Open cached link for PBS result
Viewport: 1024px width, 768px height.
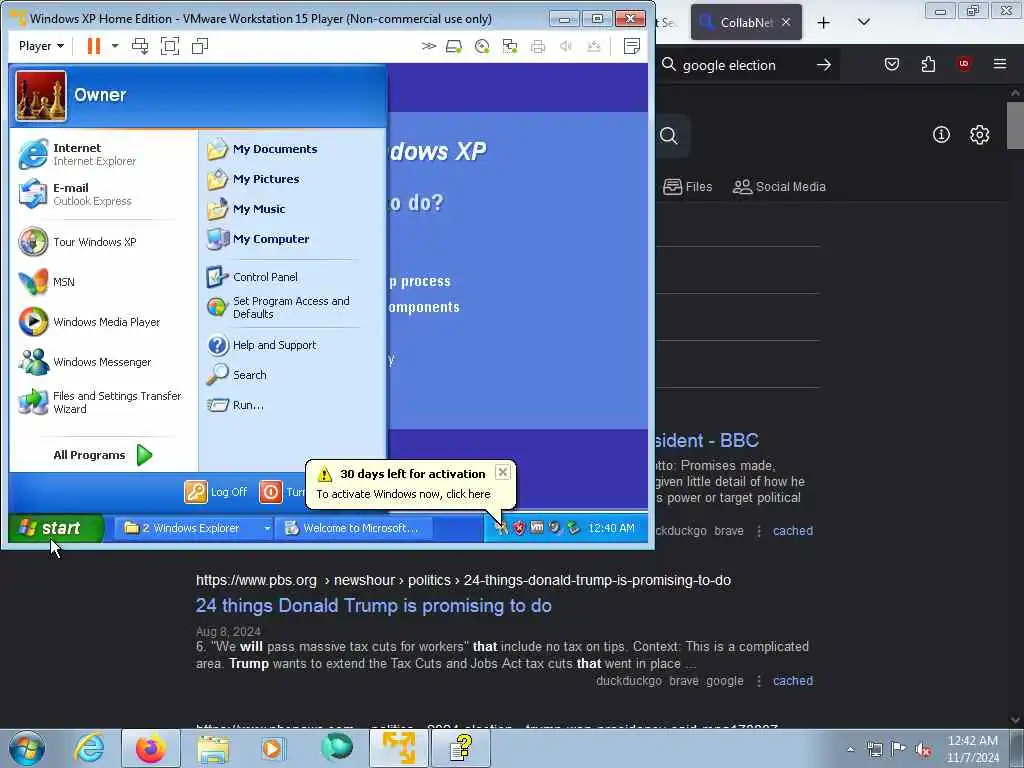(x=793, y=681)
